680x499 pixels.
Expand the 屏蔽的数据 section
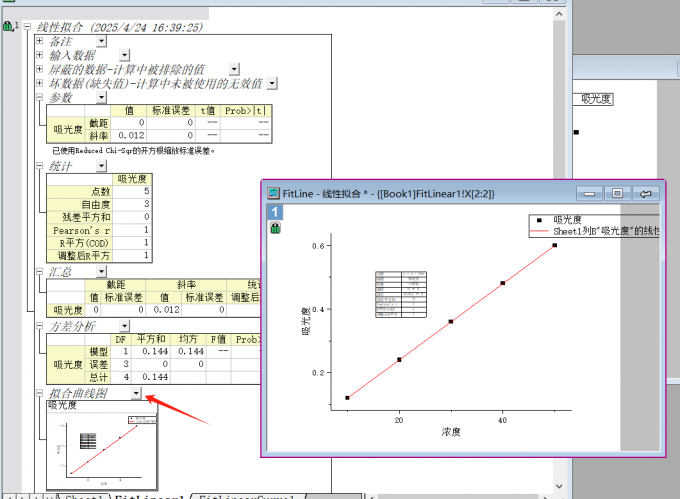39,68
